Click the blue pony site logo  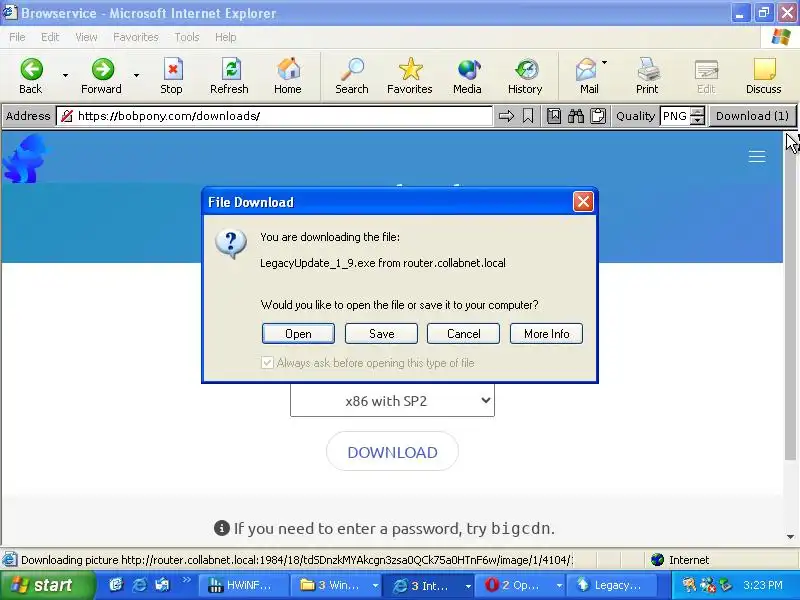24,158
